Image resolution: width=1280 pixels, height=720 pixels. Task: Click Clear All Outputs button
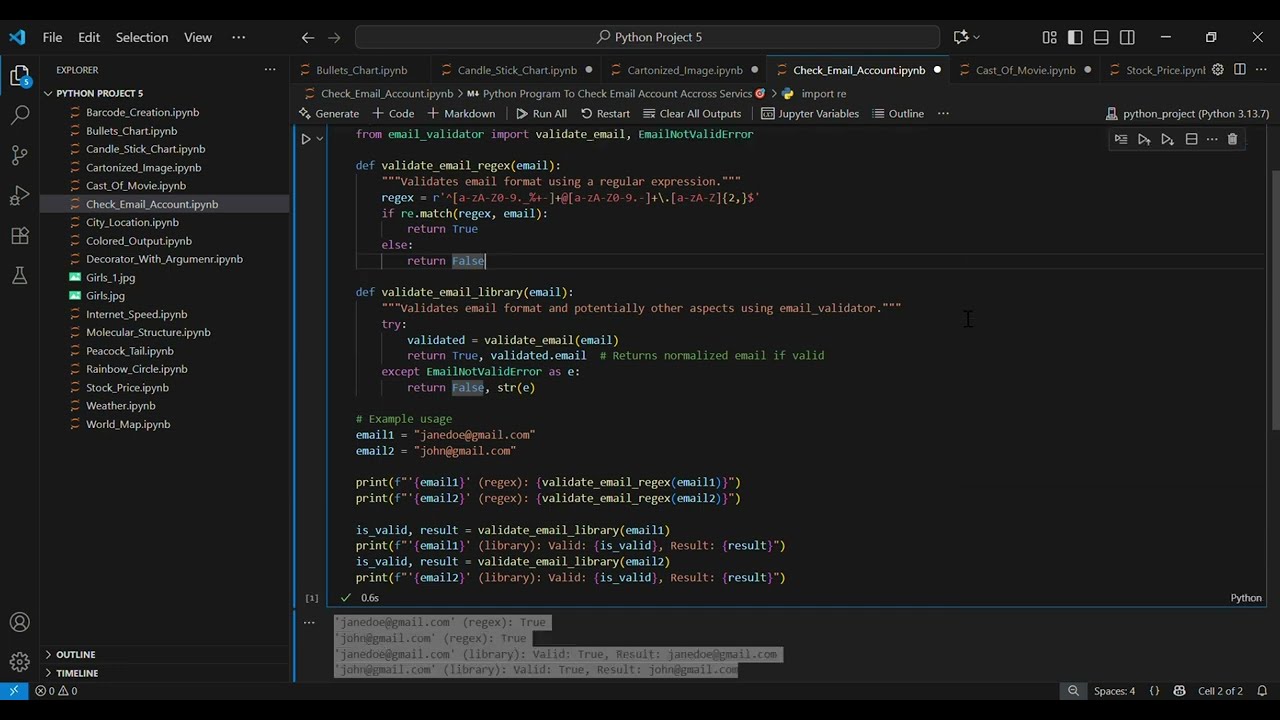click(x=691, y=114)
